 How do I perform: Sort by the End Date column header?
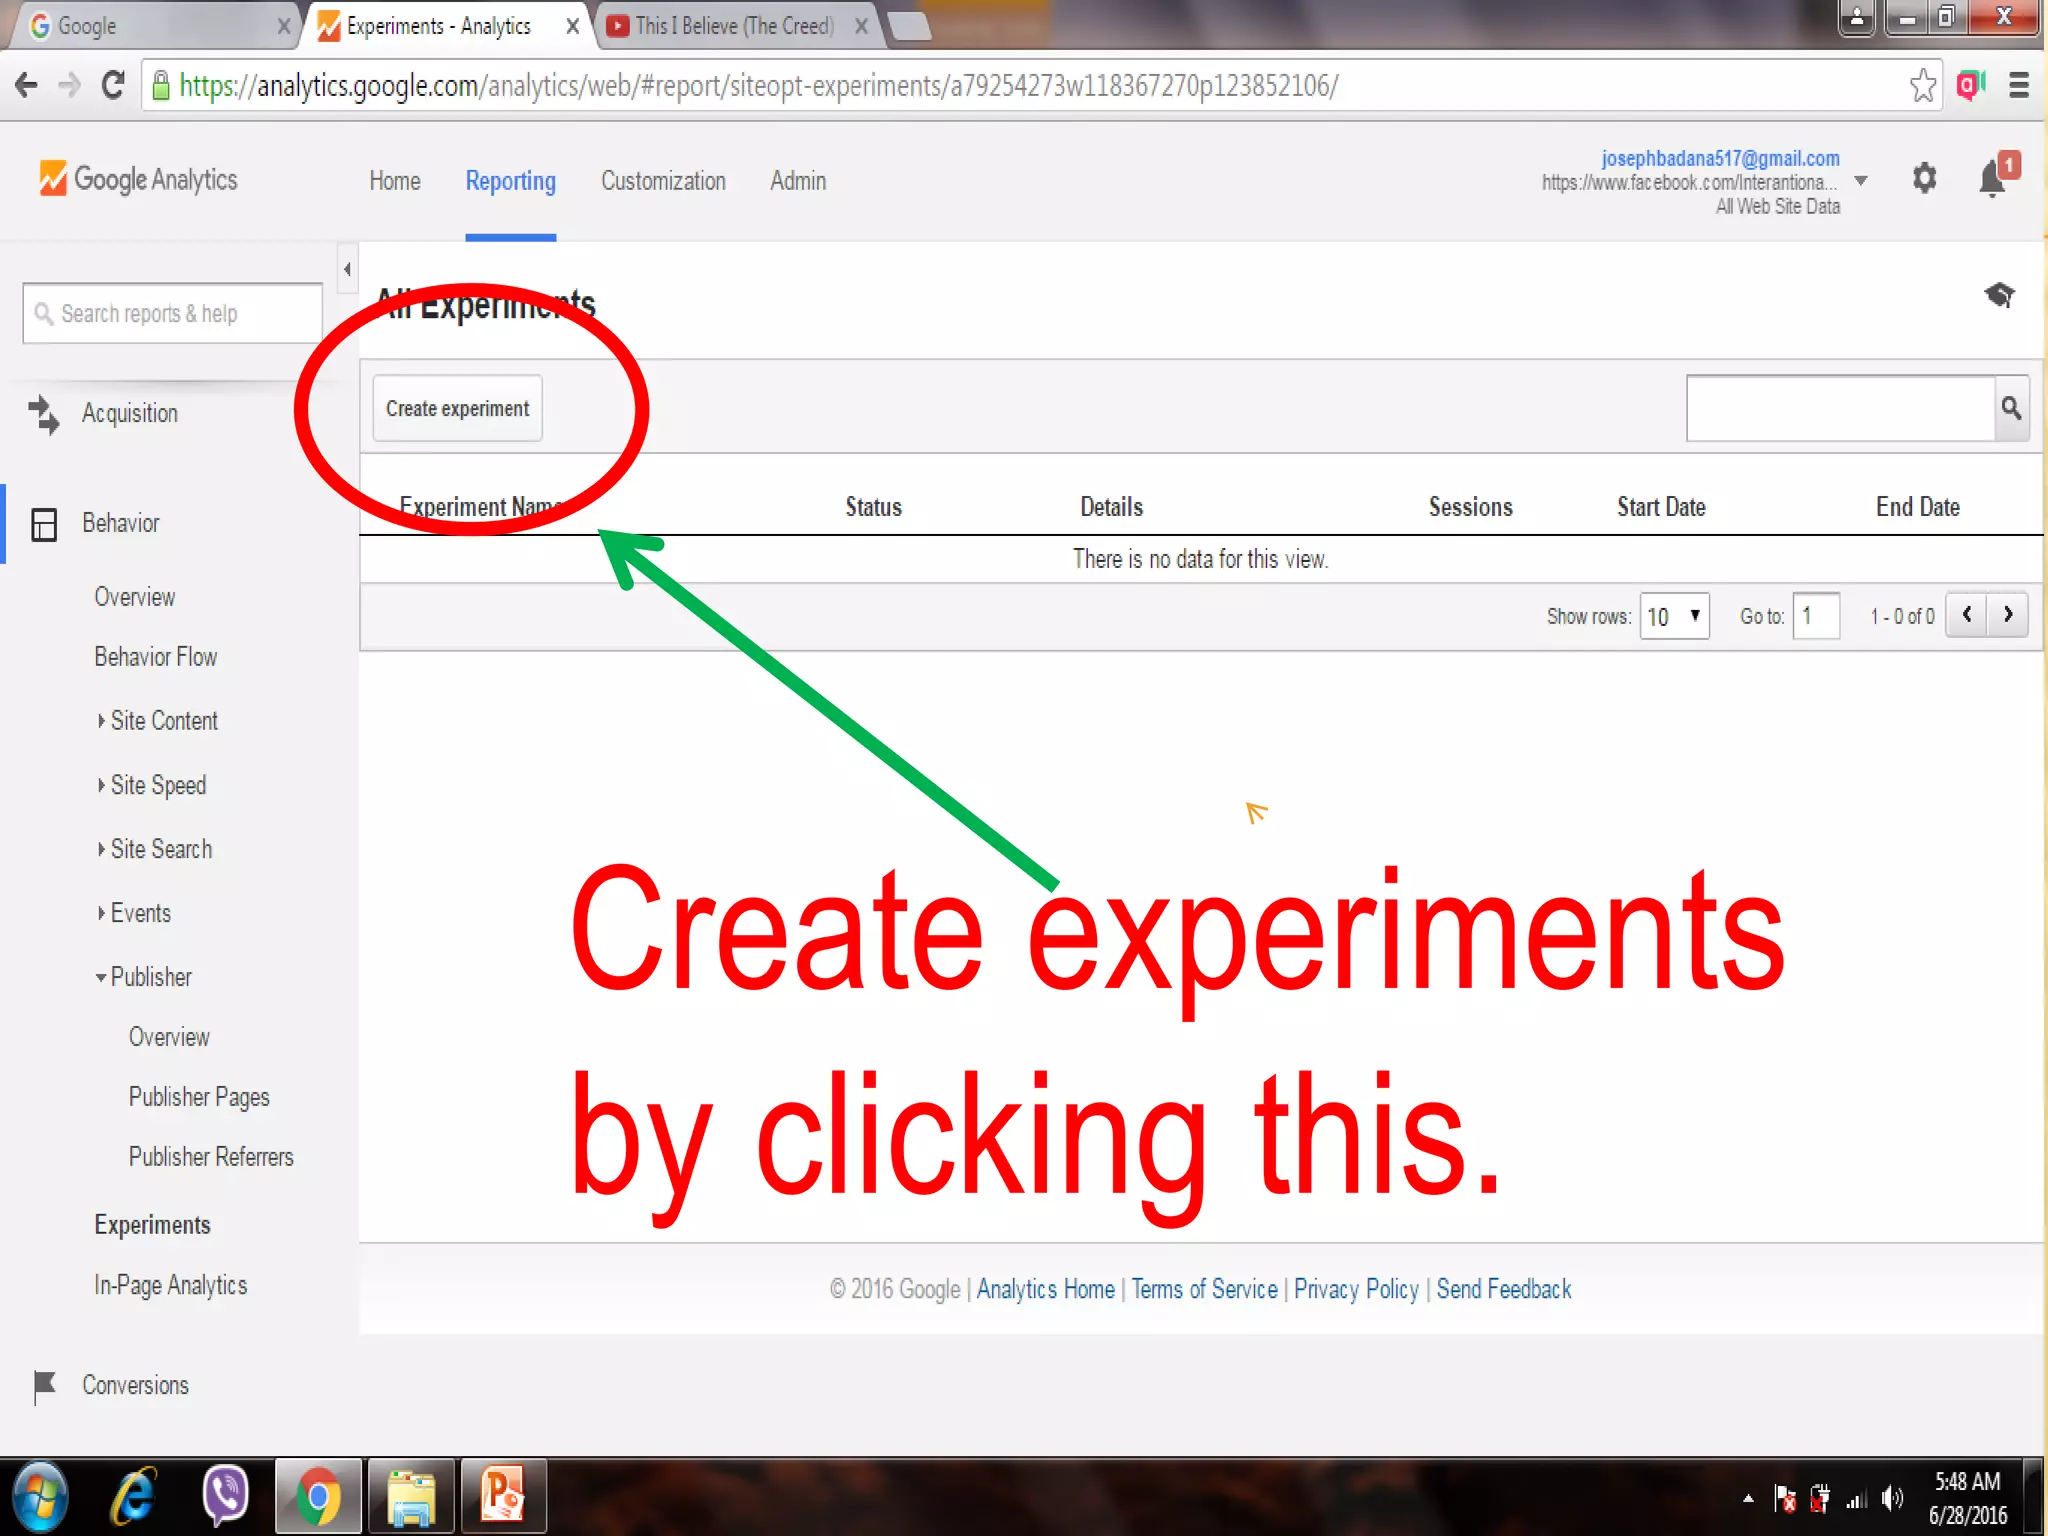1917,507
